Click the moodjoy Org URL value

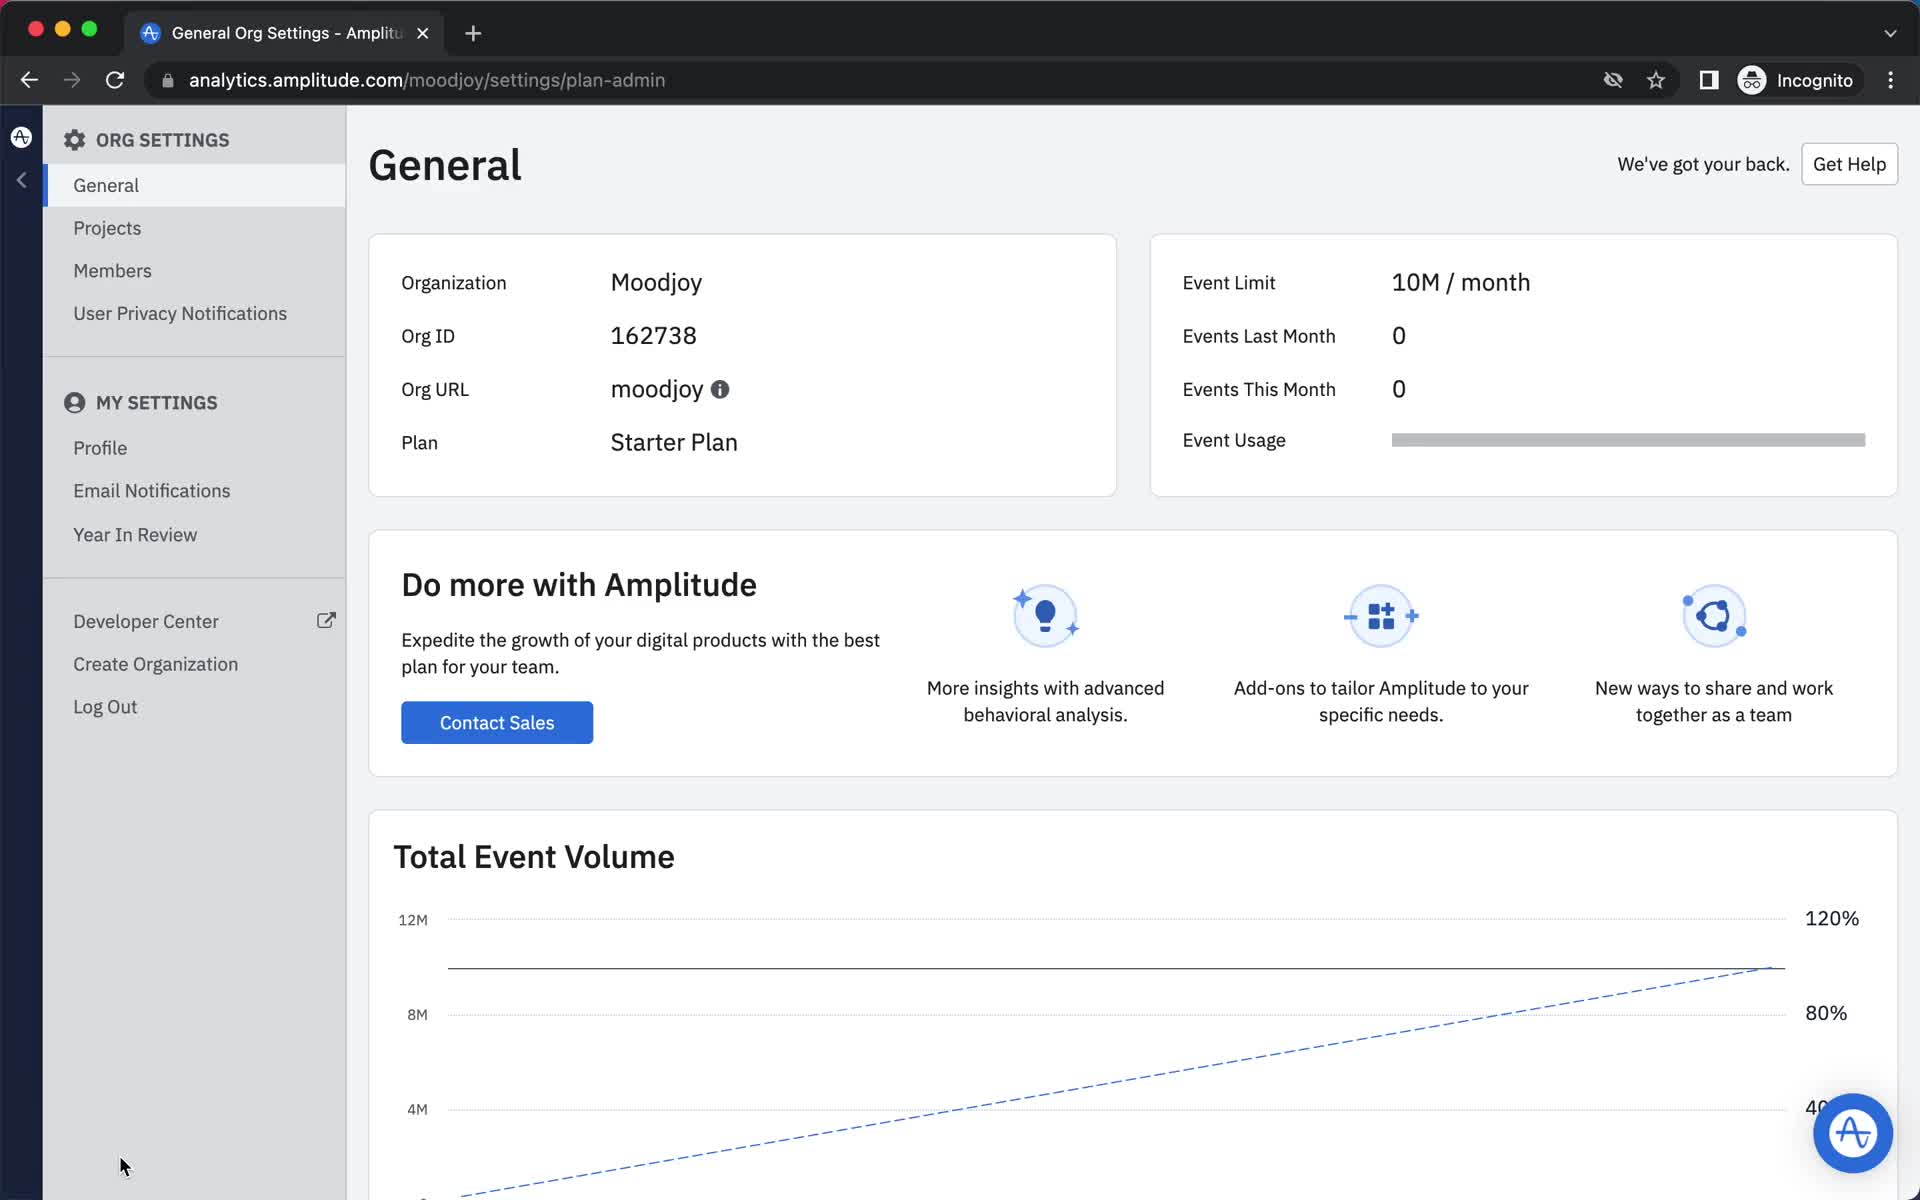[x=657, y=389]
